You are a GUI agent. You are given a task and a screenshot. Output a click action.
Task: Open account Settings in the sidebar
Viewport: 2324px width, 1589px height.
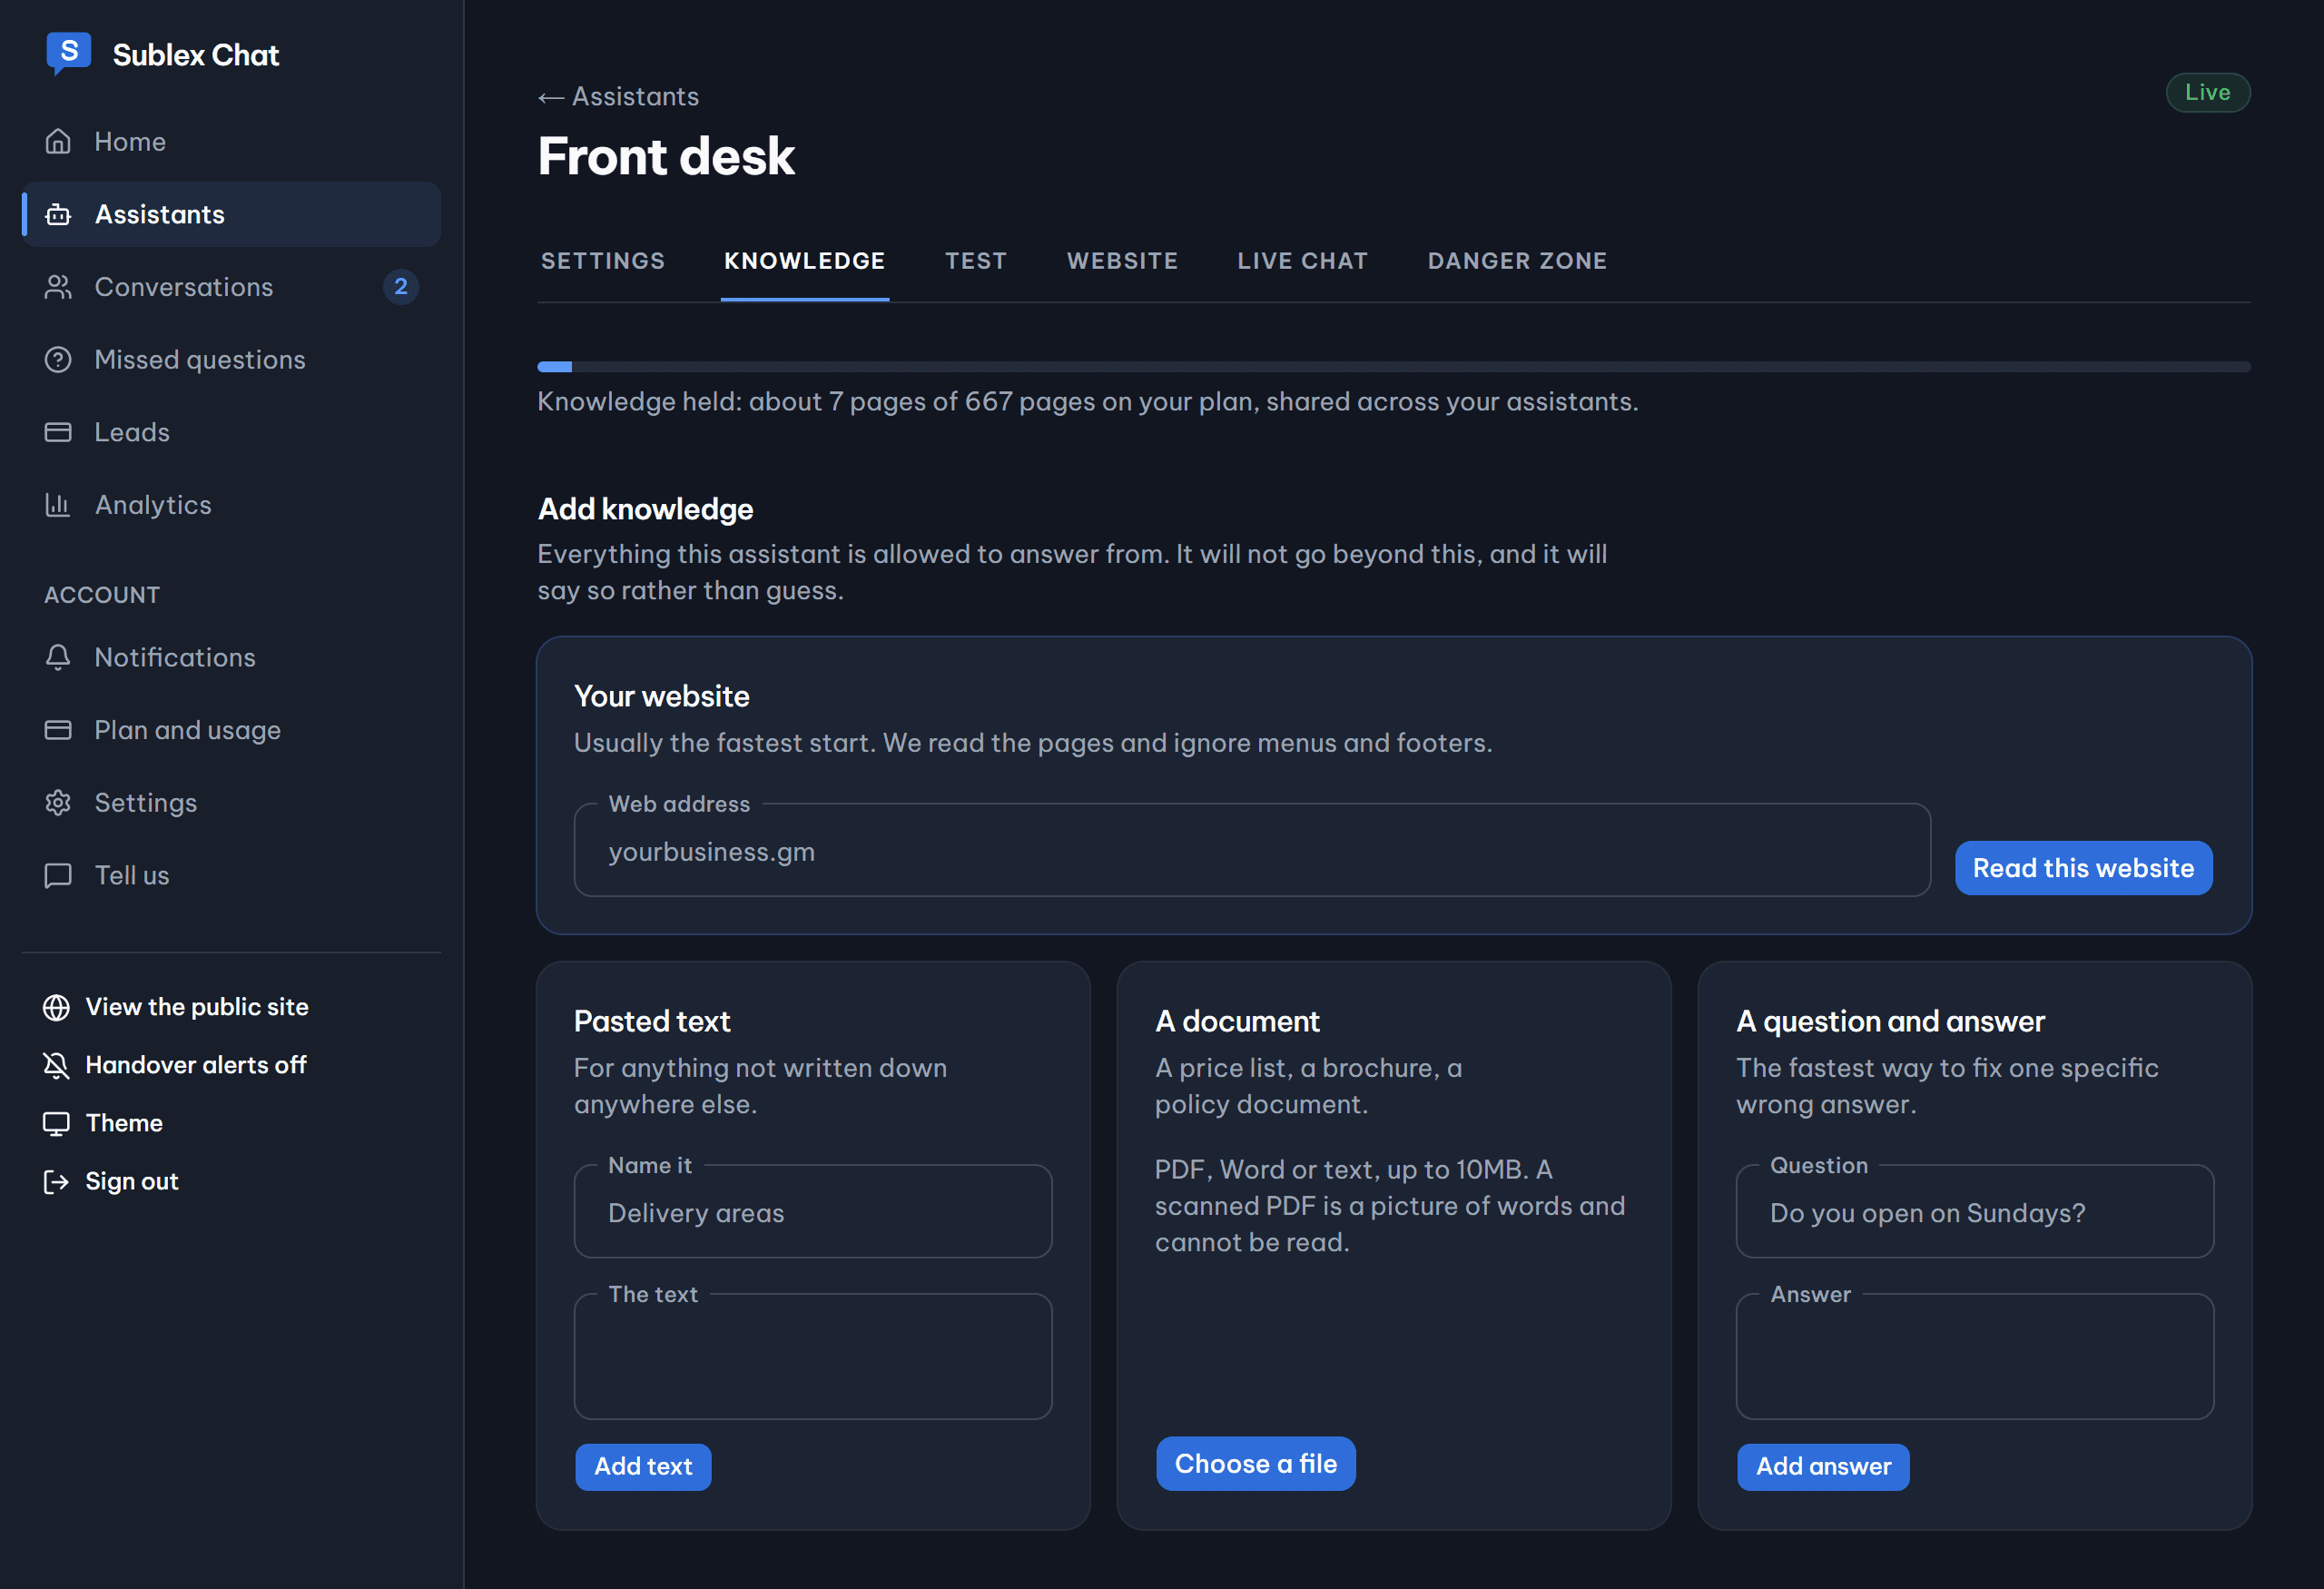231,803
